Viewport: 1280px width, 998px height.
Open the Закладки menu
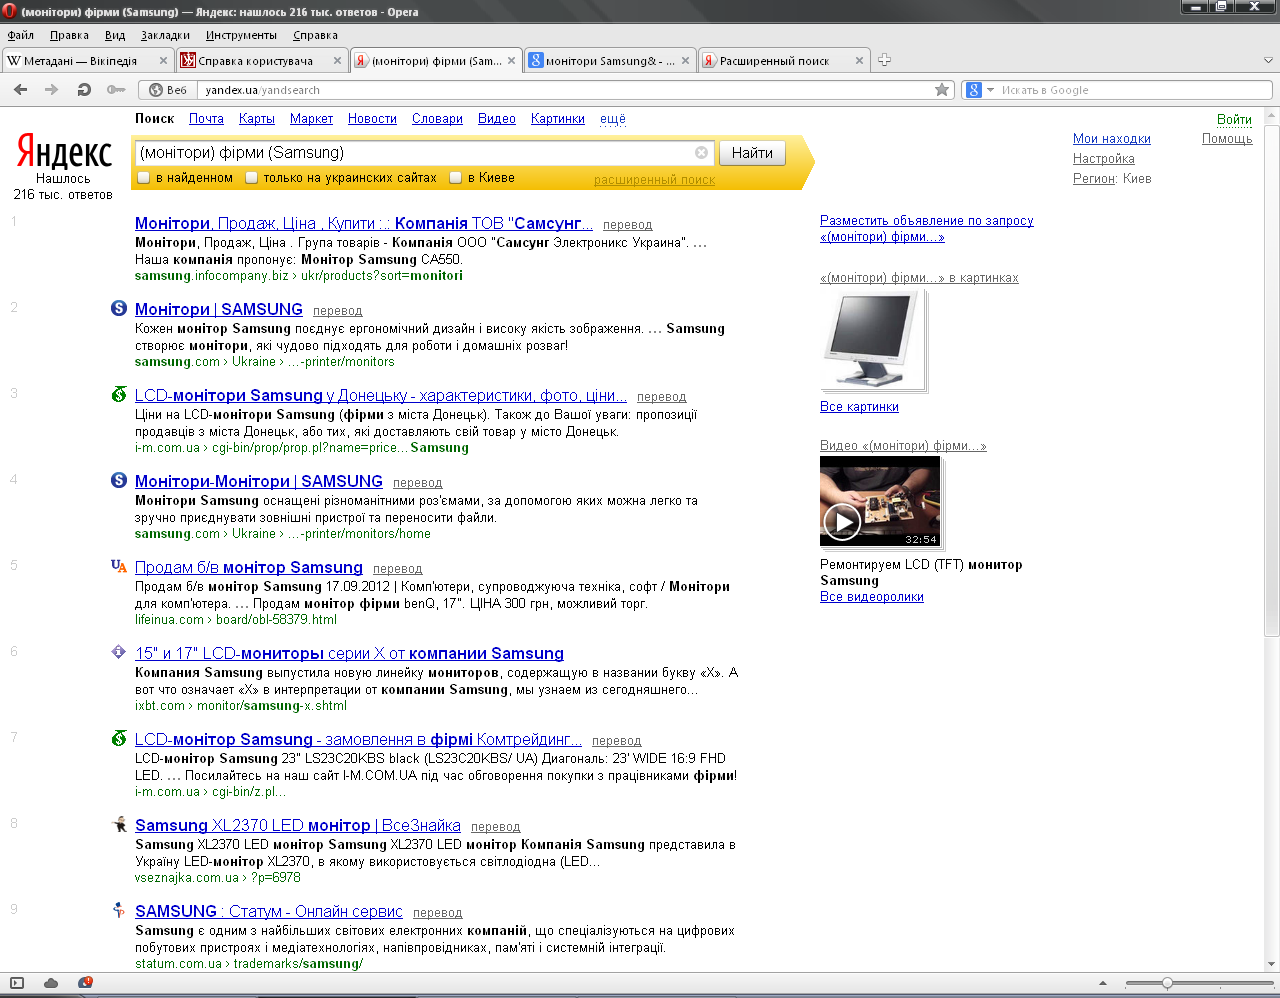[165, 35]
